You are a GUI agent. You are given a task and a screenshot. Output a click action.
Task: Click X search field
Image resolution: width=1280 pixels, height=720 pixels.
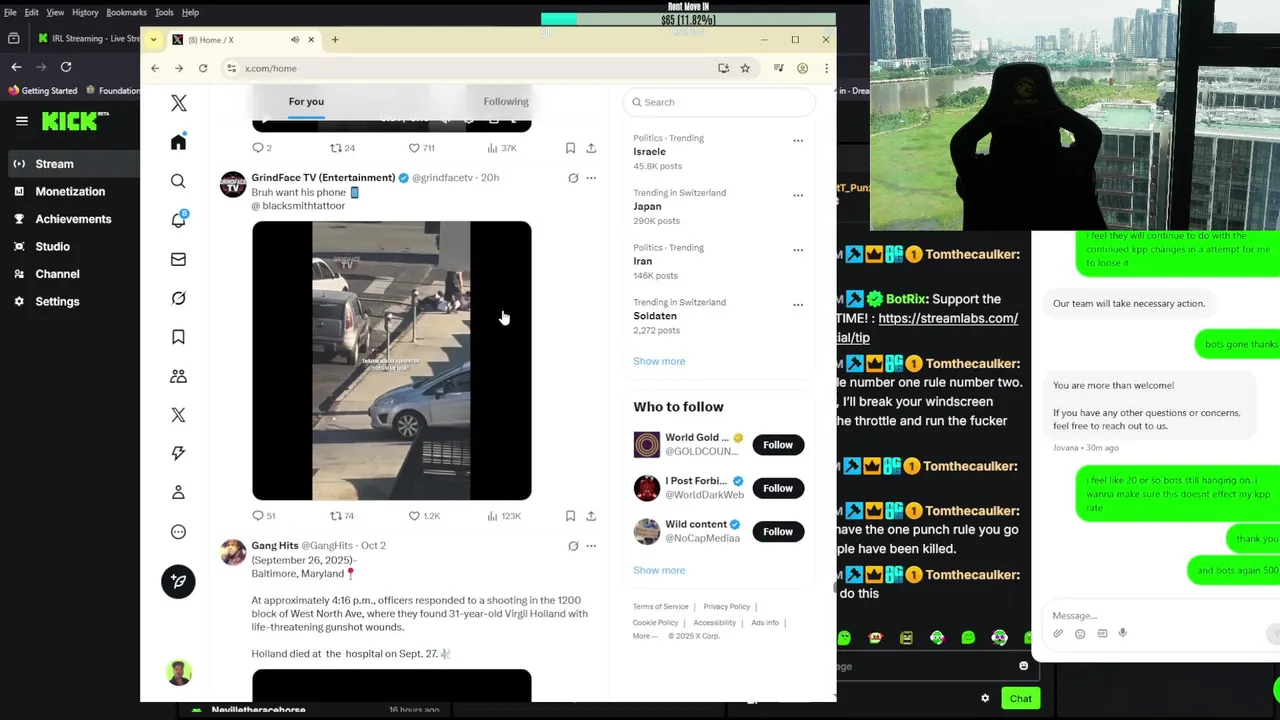719,102
